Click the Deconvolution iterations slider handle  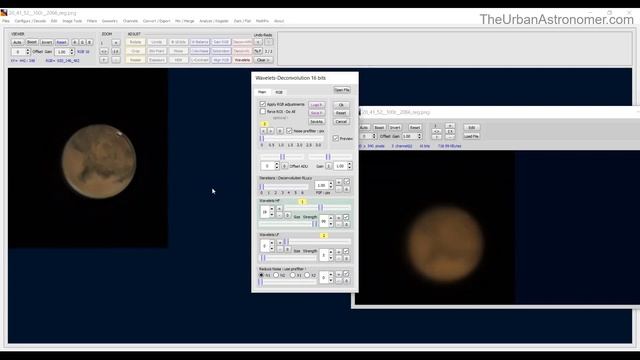pyautogui.click(x=262, y=187)
